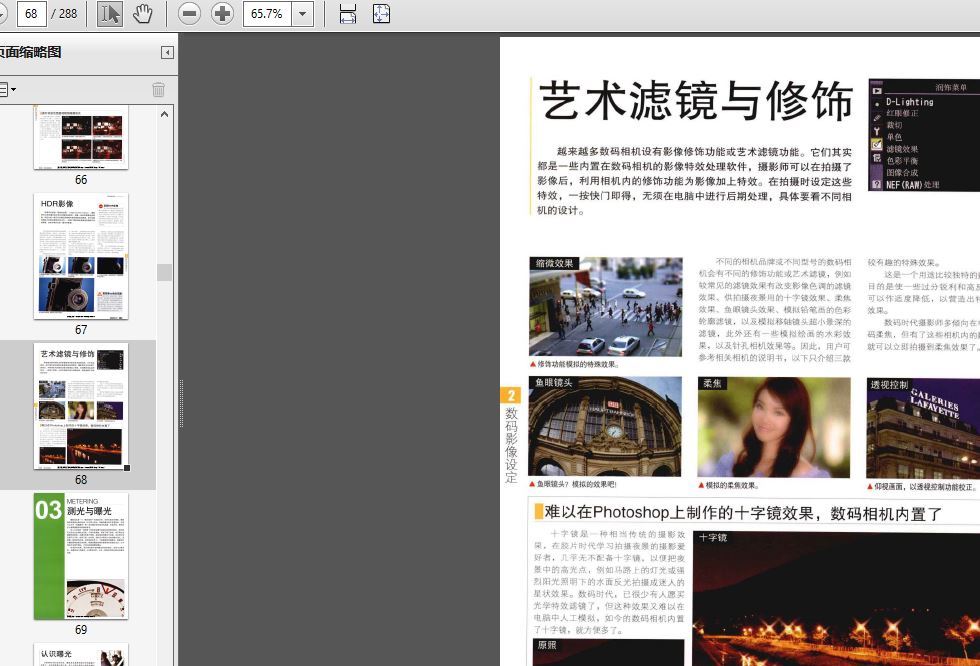Screen dimensions: 980x666
Task: Click the NEF (RAW) 处理 menu text
Action: [912, 185]
